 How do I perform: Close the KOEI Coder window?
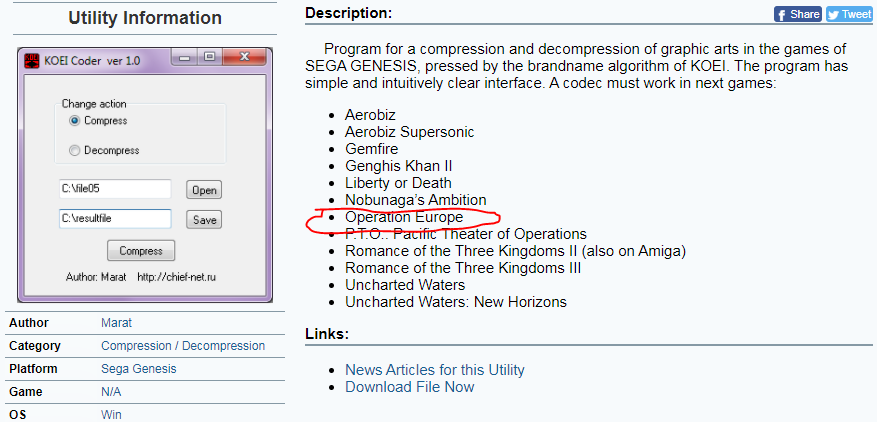click(x=244, y=58)
